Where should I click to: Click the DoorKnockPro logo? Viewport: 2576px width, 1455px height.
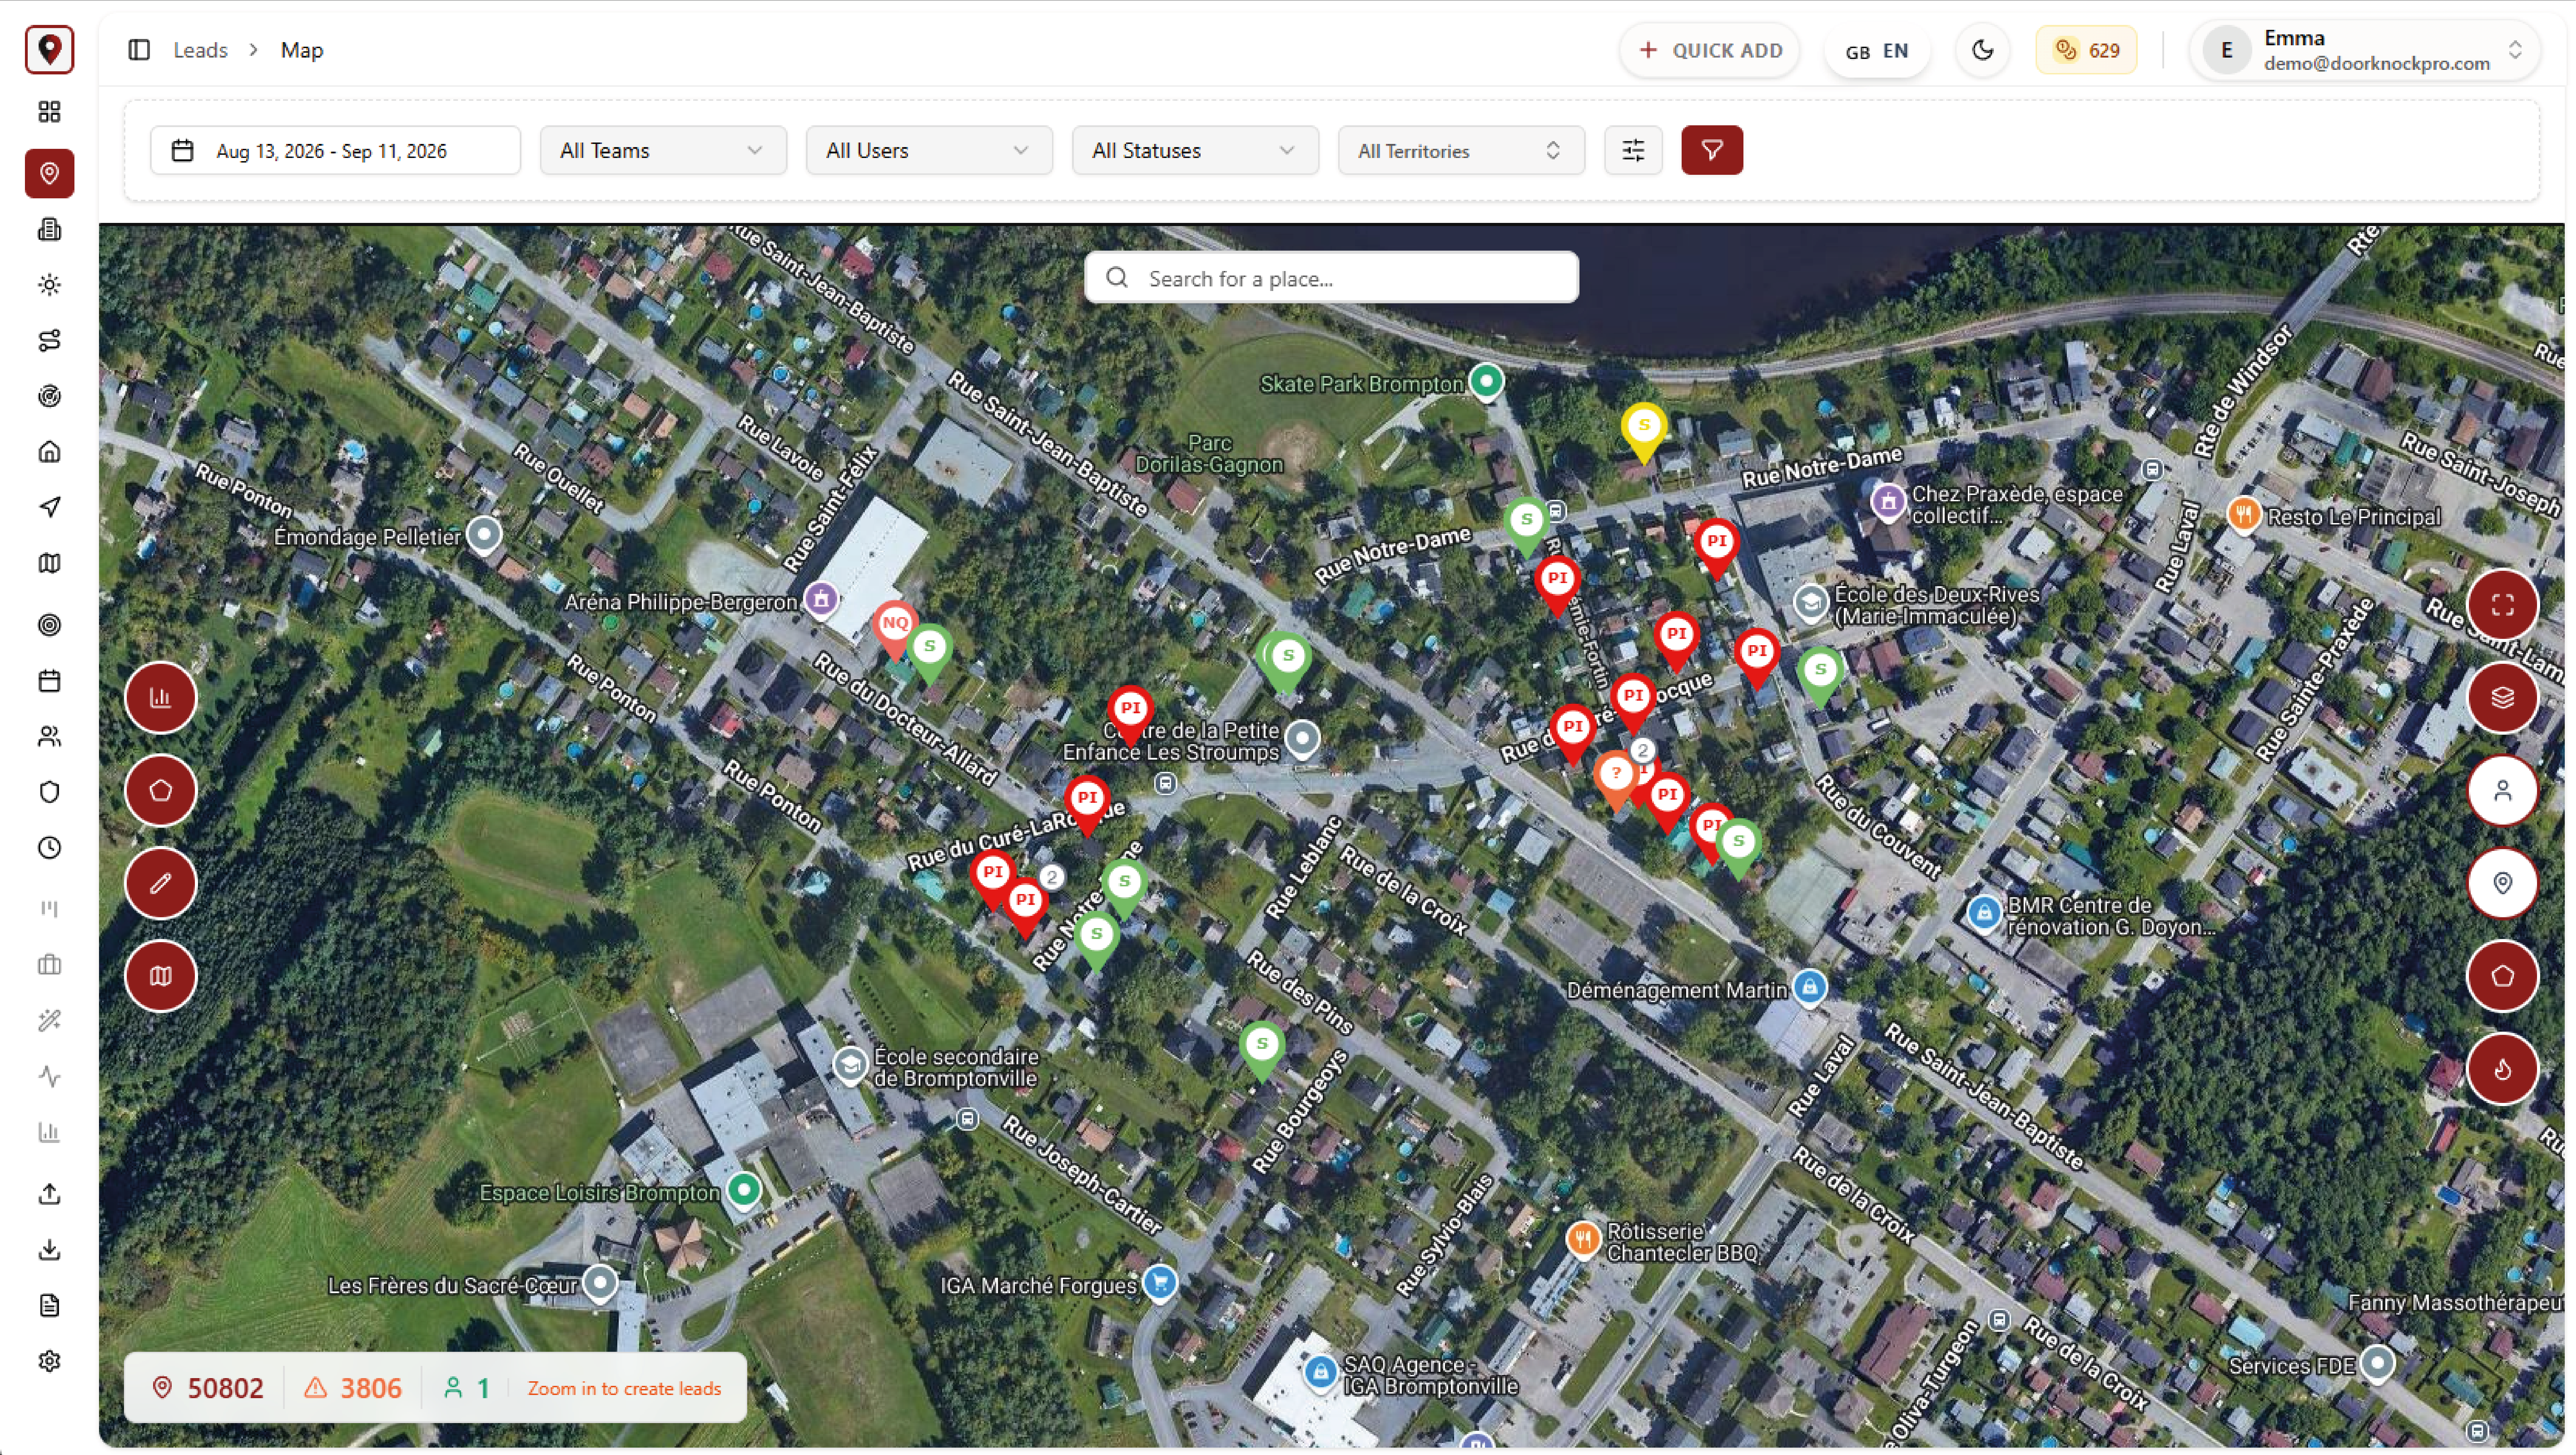(x=49, y=49)
